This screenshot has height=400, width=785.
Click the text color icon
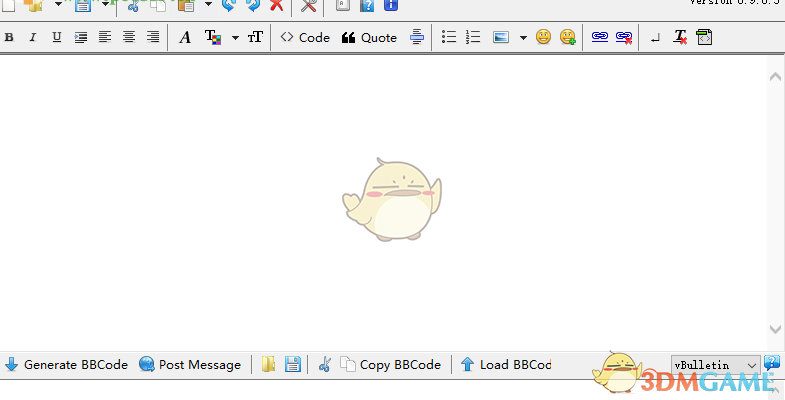tap(213, 38)
